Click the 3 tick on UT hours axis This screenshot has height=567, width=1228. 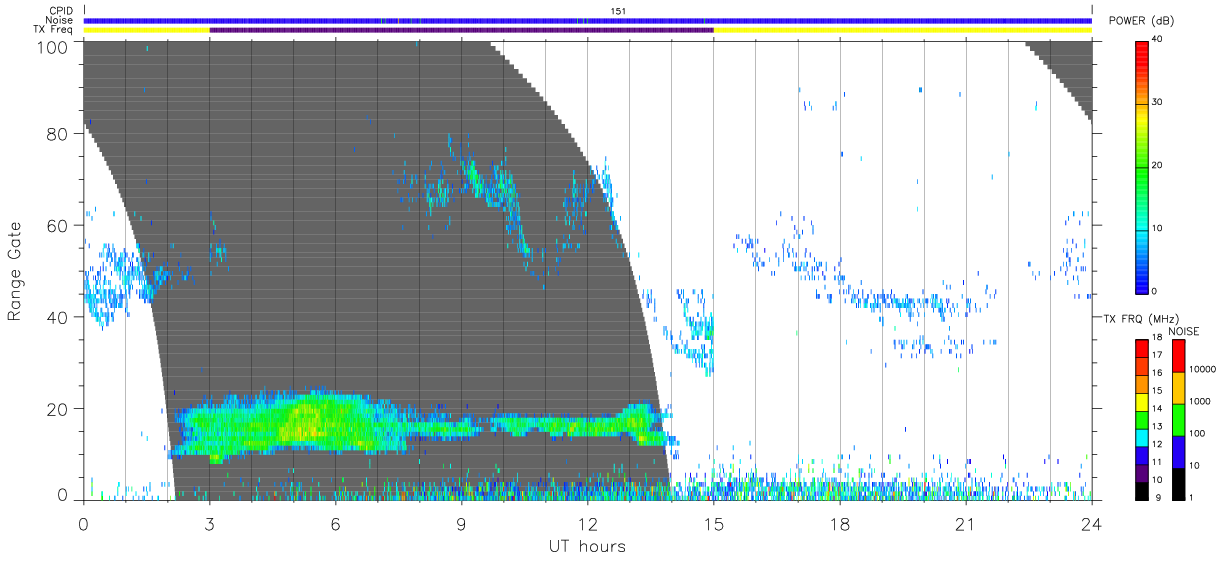(209, 523)
